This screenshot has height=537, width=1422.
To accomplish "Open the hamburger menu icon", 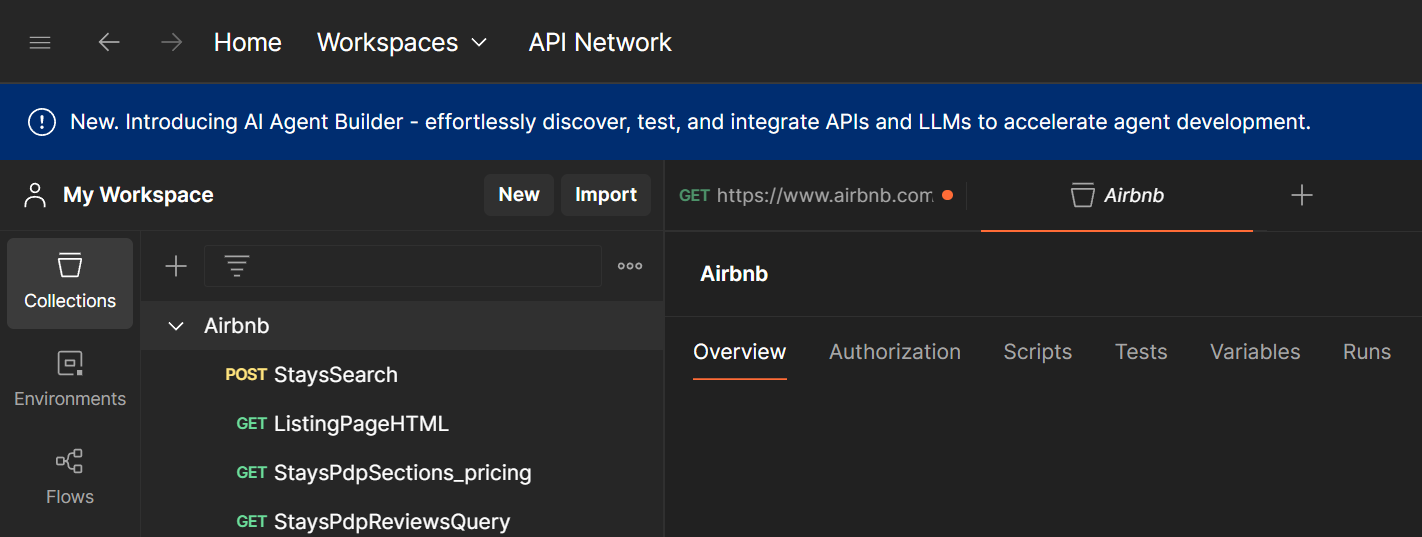I will pyautogui.click(x=40, y=43).
